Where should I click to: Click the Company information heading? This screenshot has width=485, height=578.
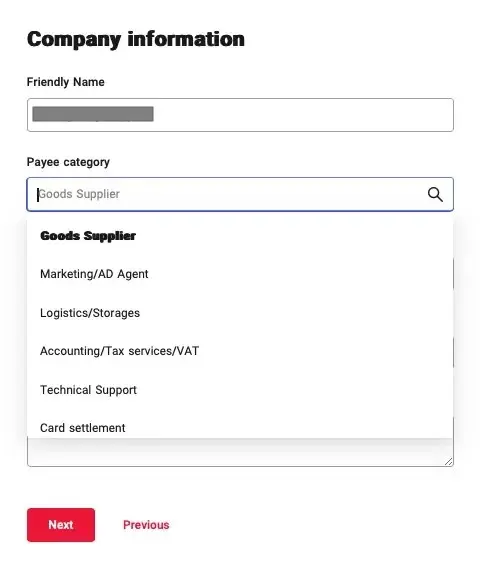[136, 39]
